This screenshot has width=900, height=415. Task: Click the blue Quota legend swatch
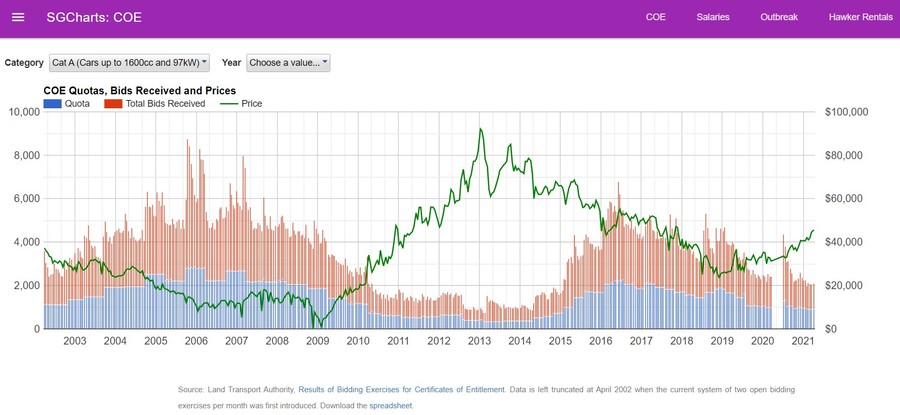point(52,103)
